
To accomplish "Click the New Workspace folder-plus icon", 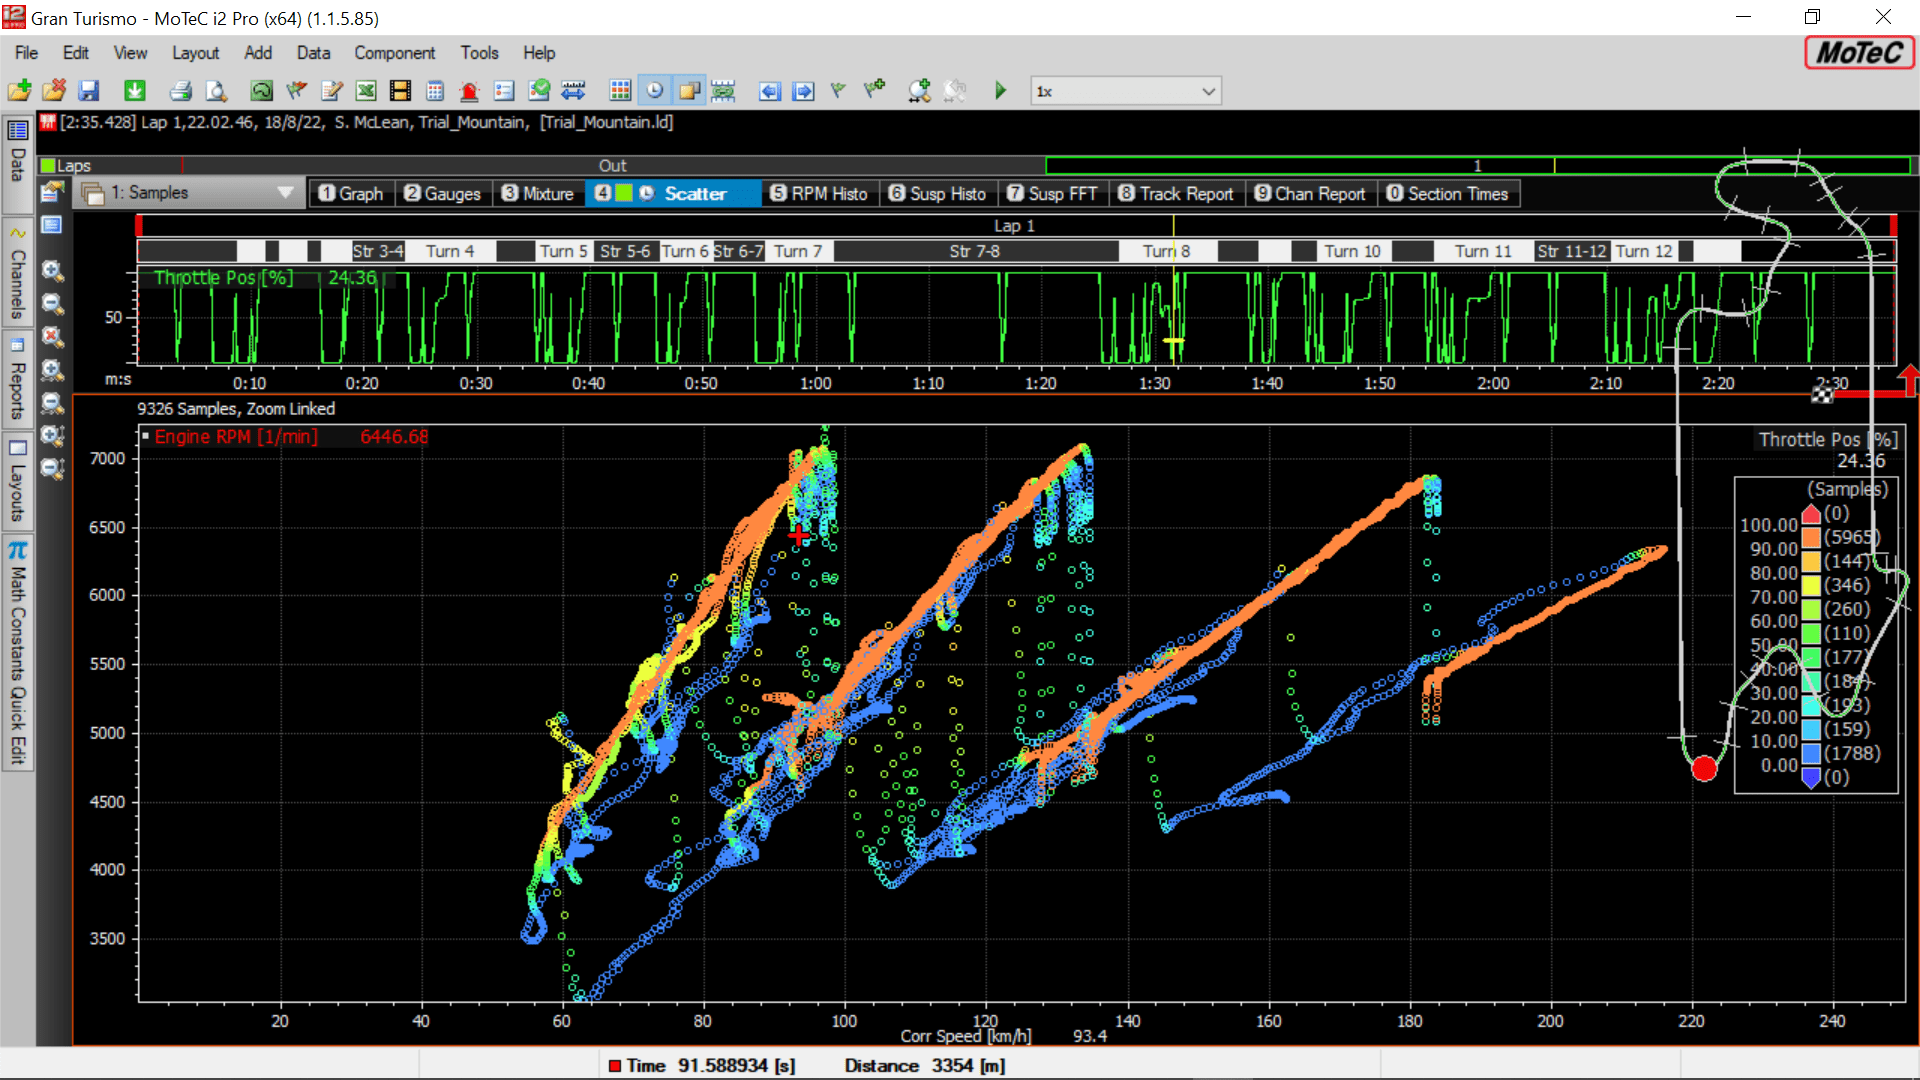I will (x=19, y=91).
